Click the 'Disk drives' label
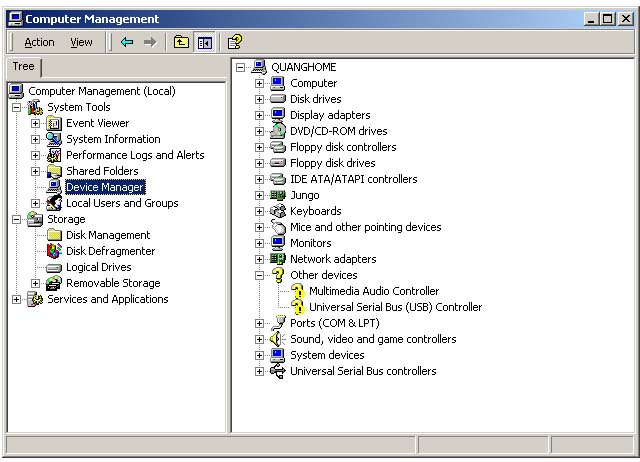Viewport: 640px width, 462px height. 316,99
